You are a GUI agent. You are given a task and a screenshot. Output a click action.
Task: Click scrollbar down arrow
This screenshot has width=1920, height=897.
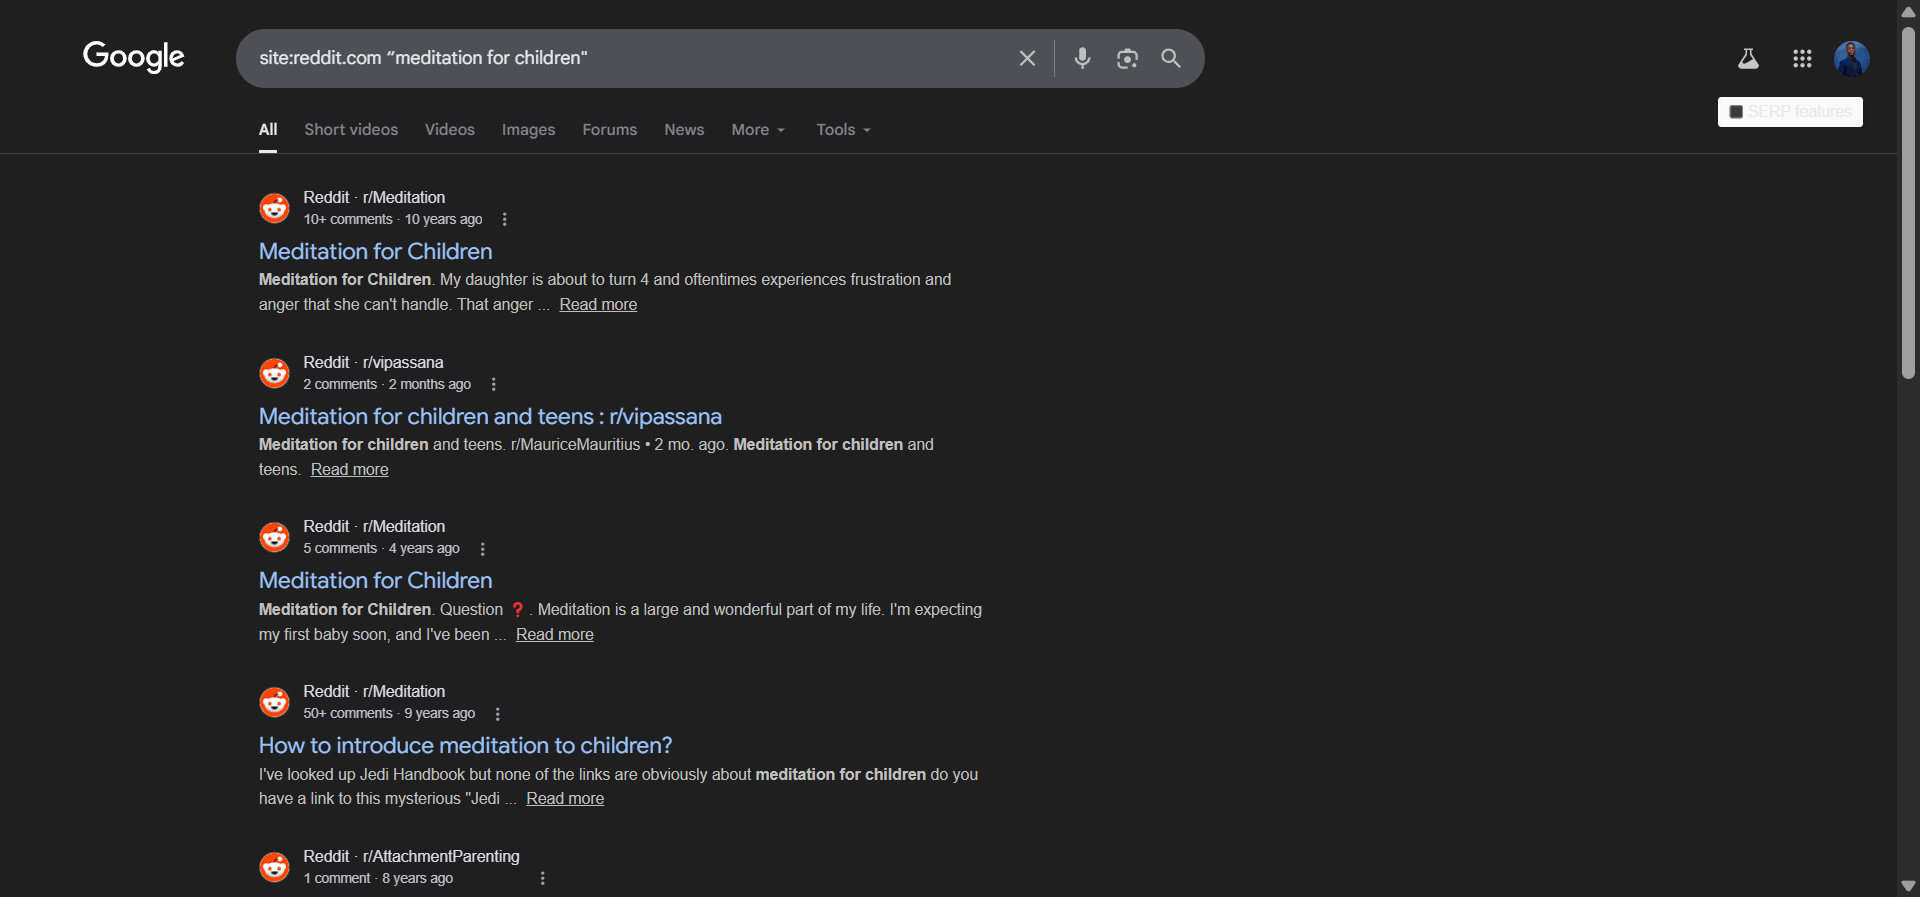(1908, 886)
